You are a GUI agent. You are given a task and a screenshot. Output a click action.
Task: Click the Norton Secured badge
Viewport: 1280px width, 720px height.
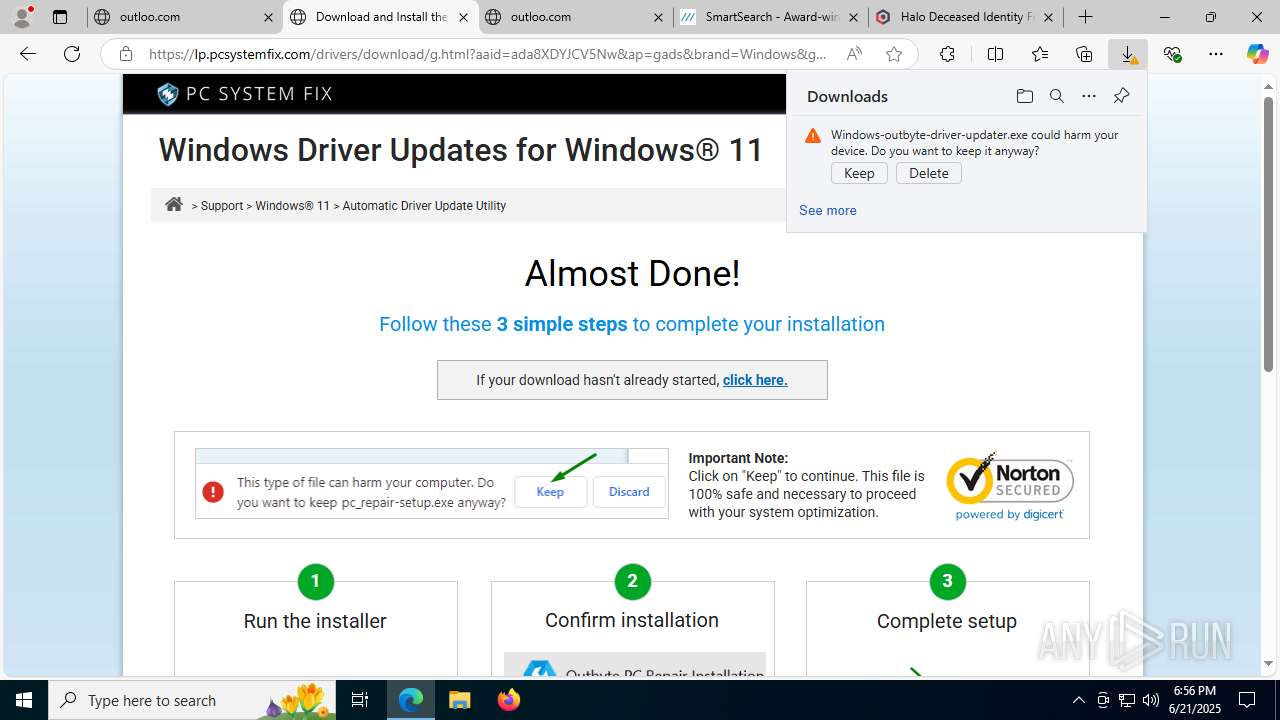click(x=1010, y=486)
